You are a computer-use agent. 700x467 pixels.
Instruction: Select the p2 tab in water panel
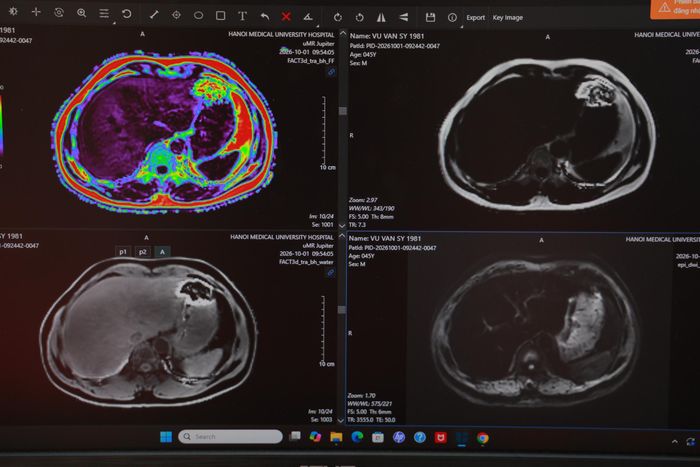pos(142,252)
